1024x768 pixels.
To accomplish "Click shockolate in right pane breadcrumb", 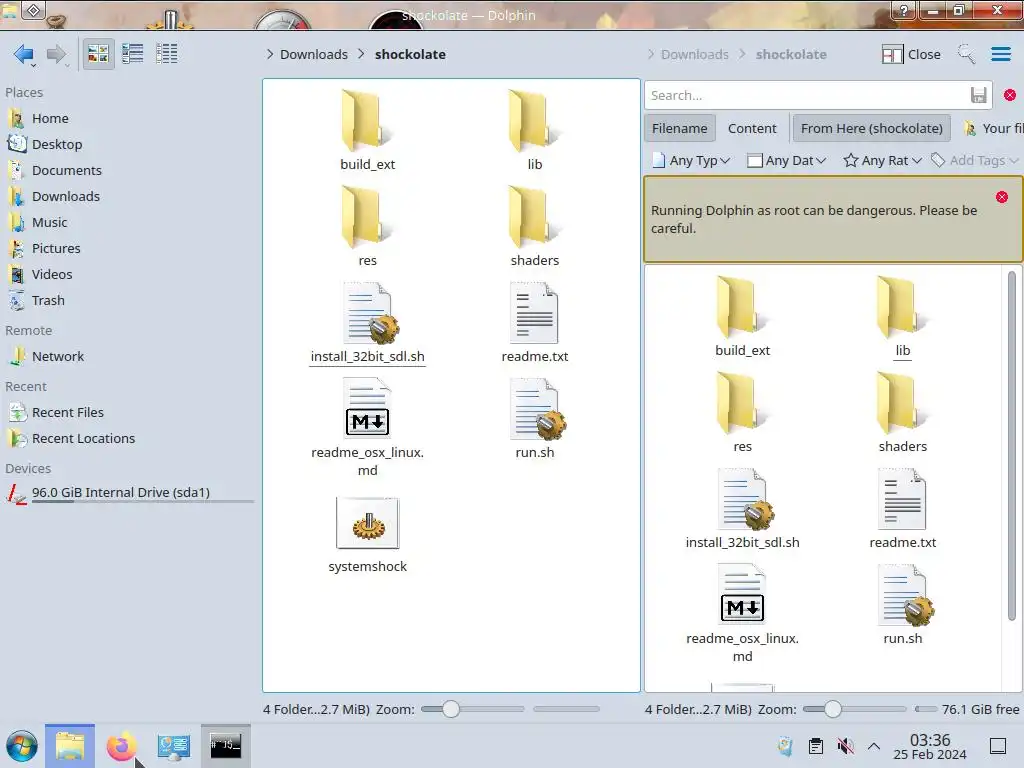I will pyautogui.click(x=791, y=54).
